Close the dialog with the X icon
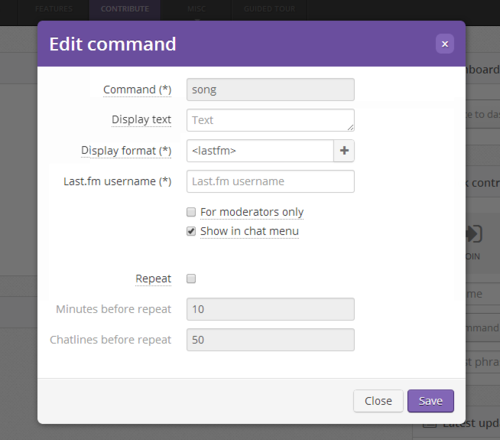 coord(445,44)
